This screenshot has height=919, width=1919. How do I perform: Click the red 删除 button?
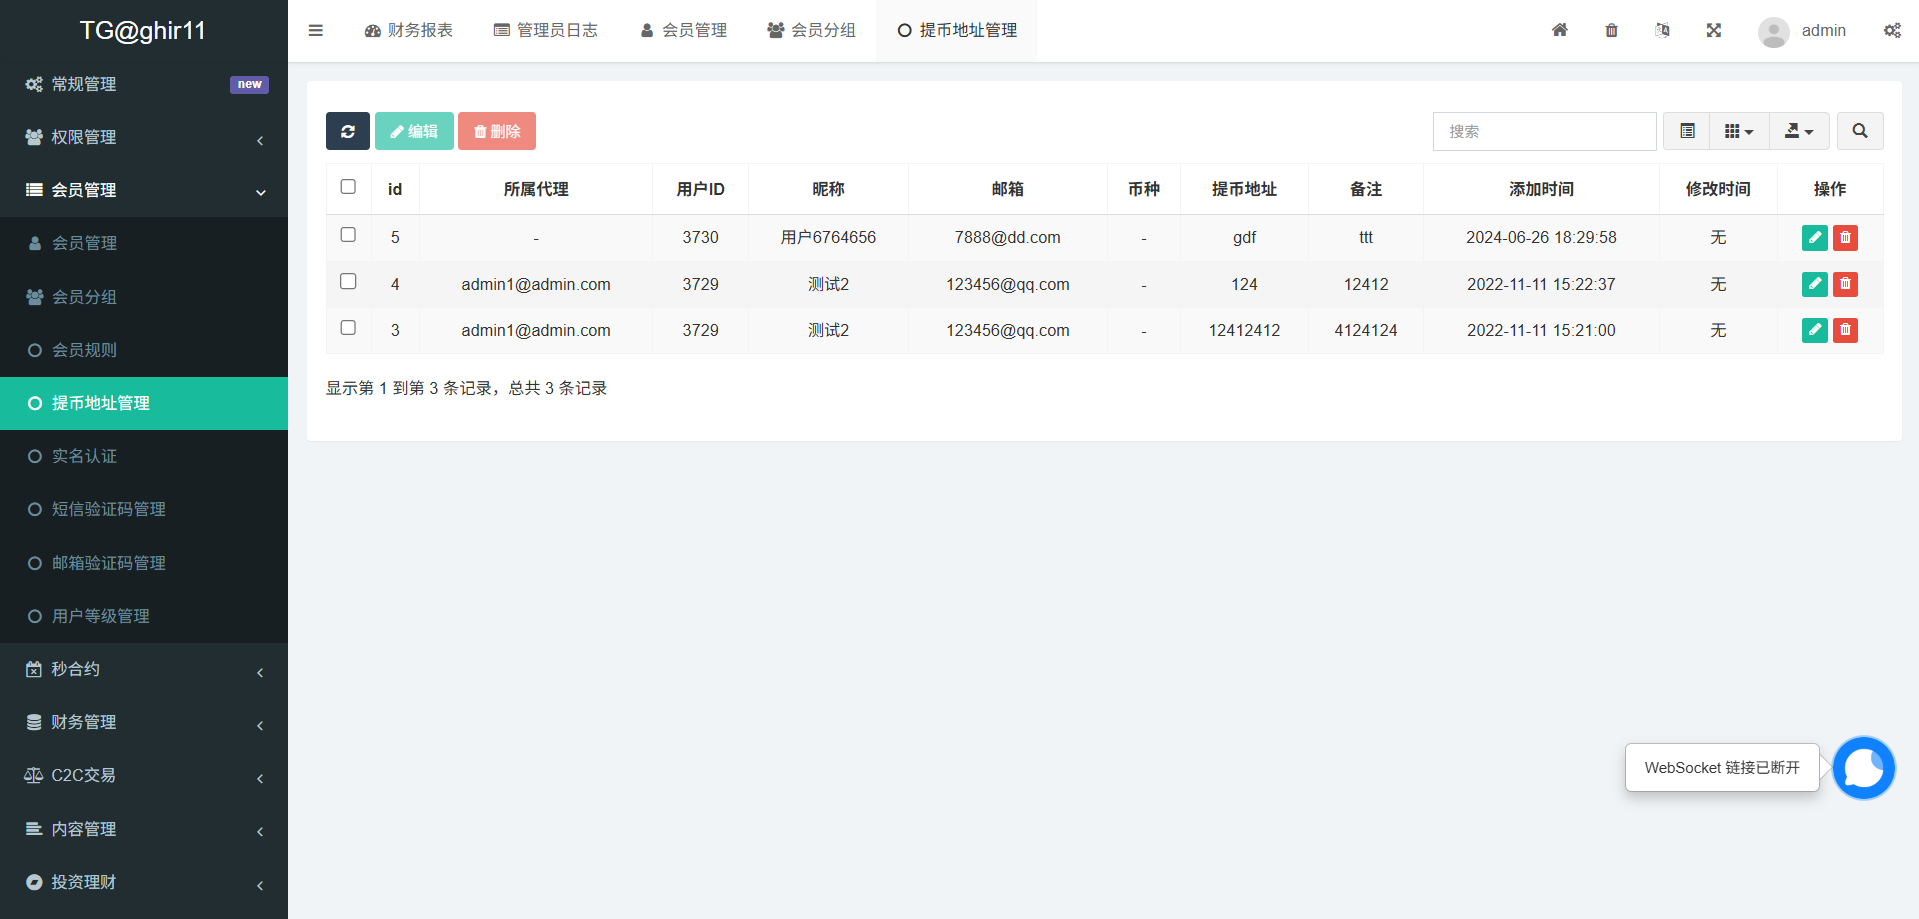point(497,131)
